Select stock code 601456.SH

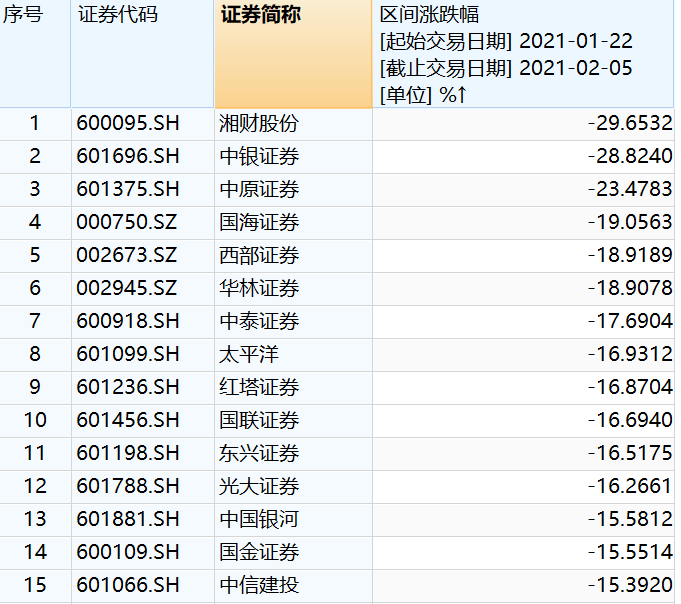coord(128,420)
